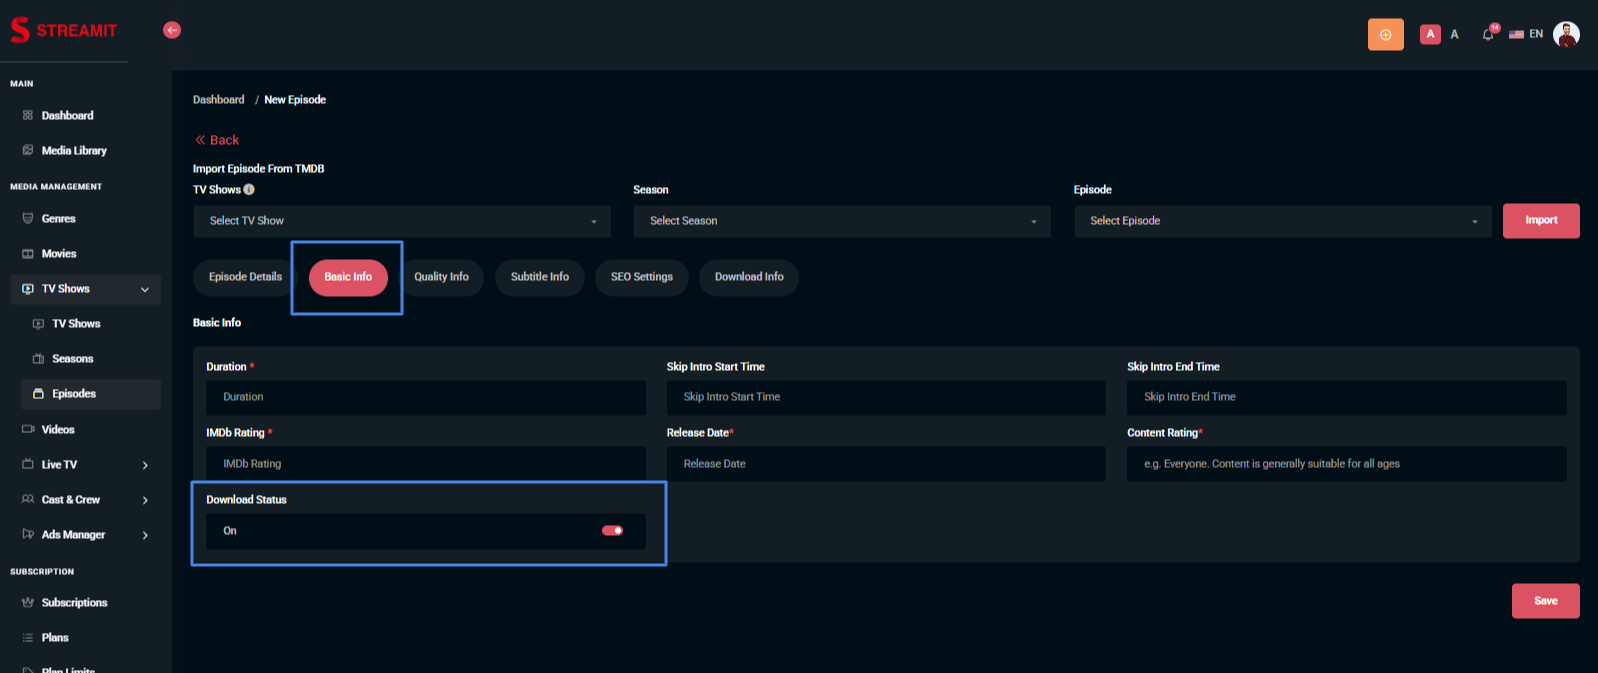Screen dimensions: 1598x673
Task: Toggle the Download Status switch off
Action: coord(612,531)
